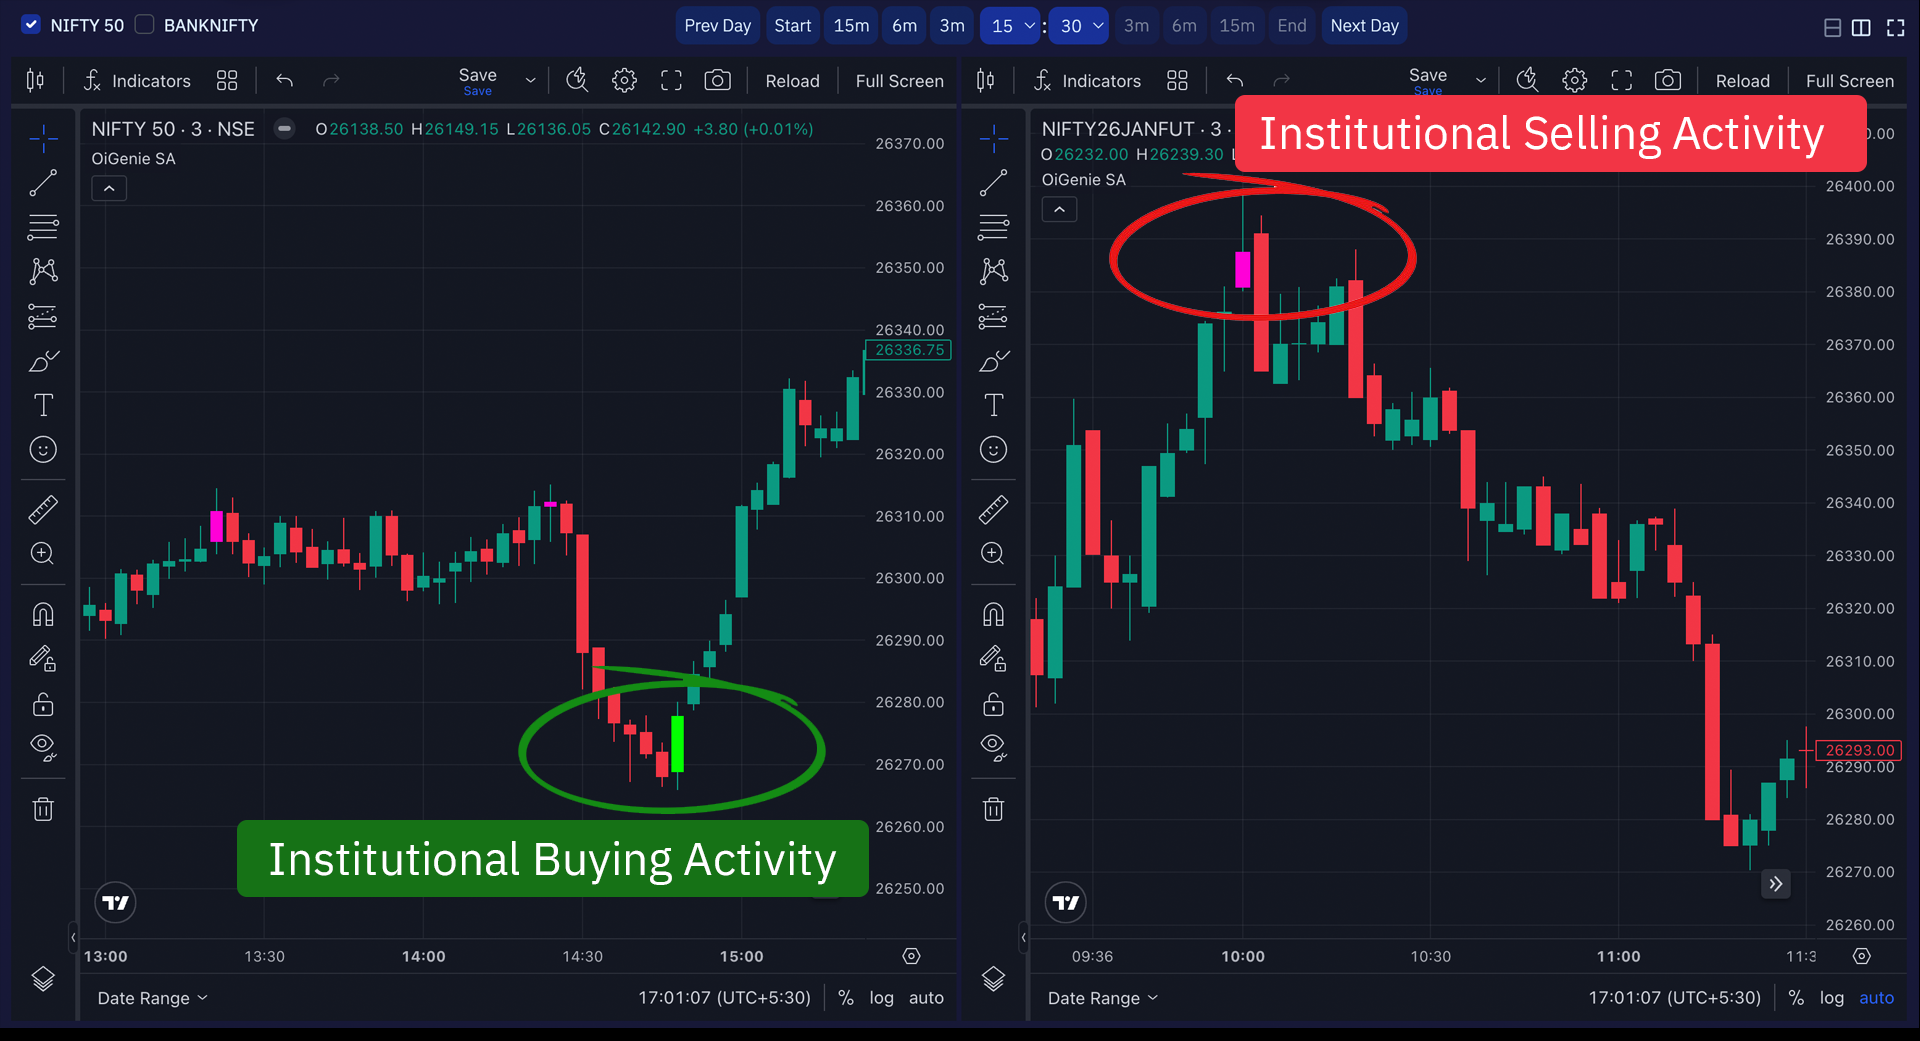Open layout templates grid icon on left chart
1920x1041 pixels.
[227, 81]
